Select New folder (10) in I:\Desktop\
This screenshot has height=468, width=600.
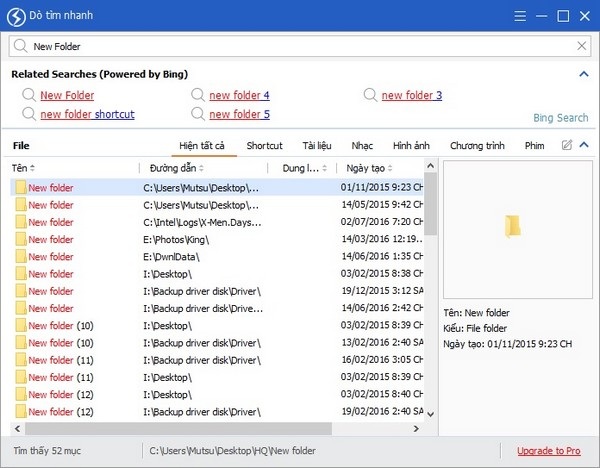[x=217, y=325]
